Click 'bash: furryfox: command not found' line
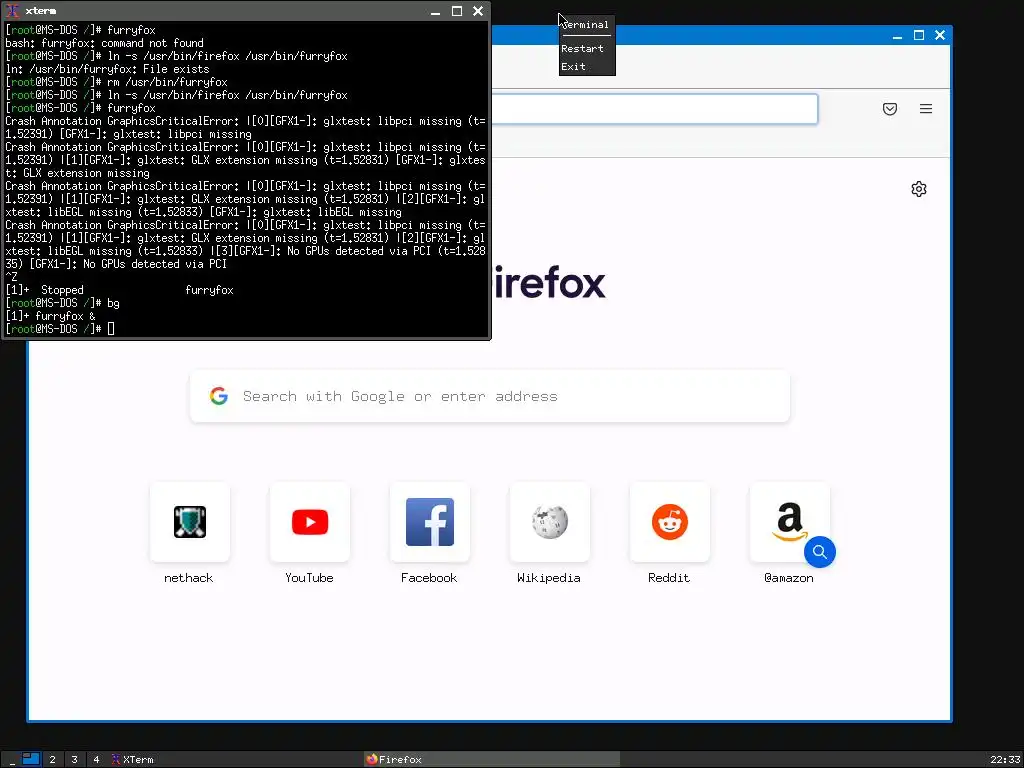This screenshot has width=1024, height=768. pyautogui.click(x=104, y=43)
